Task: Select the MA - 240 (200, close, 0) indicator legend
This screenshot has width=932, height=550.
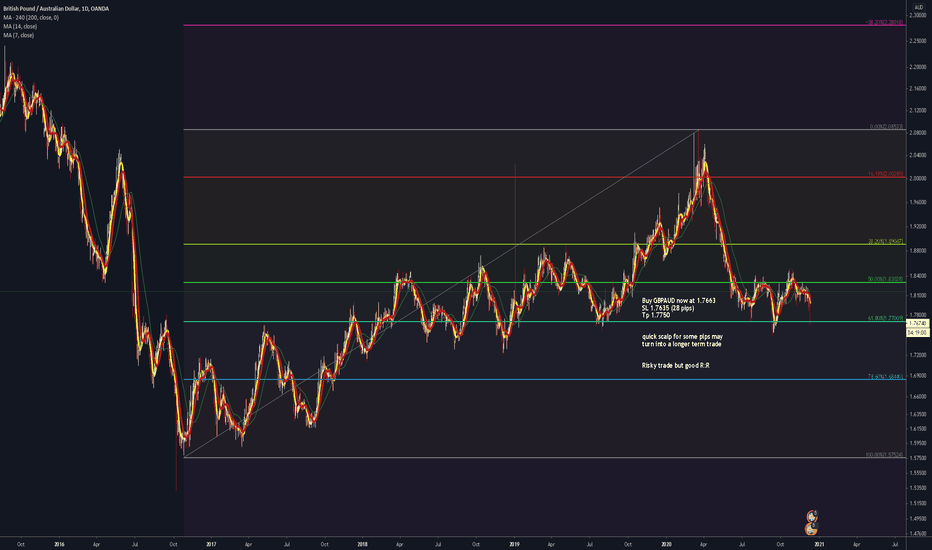Action: pos(31,18)
